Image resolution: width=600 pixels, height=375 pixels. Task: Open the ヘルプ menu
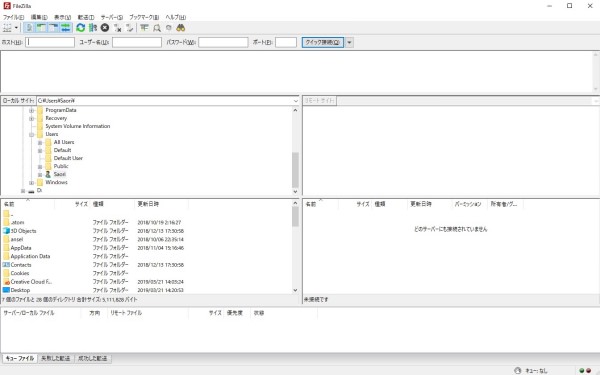[x=176, y=17]
